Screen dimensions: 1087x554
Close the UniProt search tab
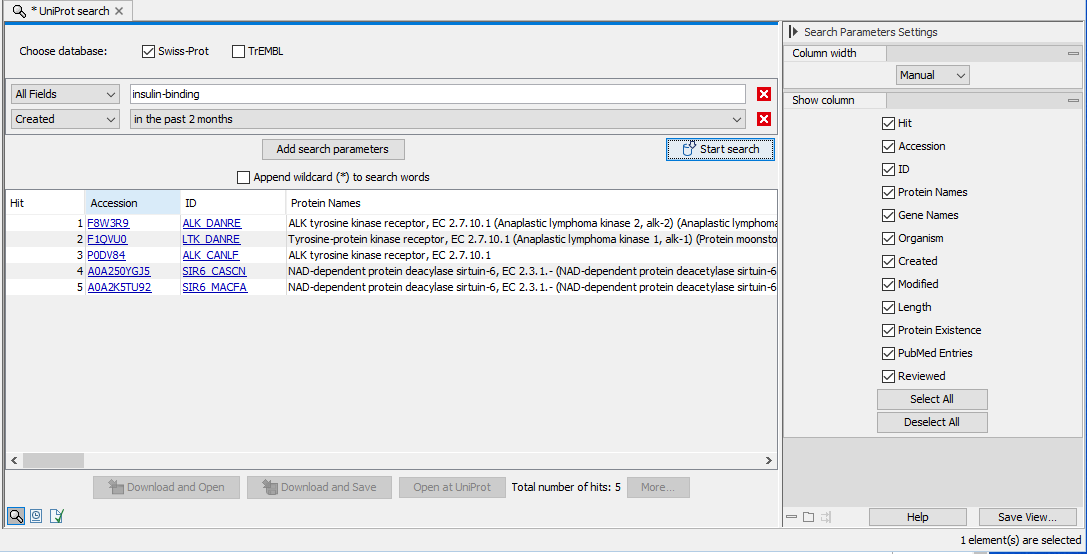click(x=119, y=11)
